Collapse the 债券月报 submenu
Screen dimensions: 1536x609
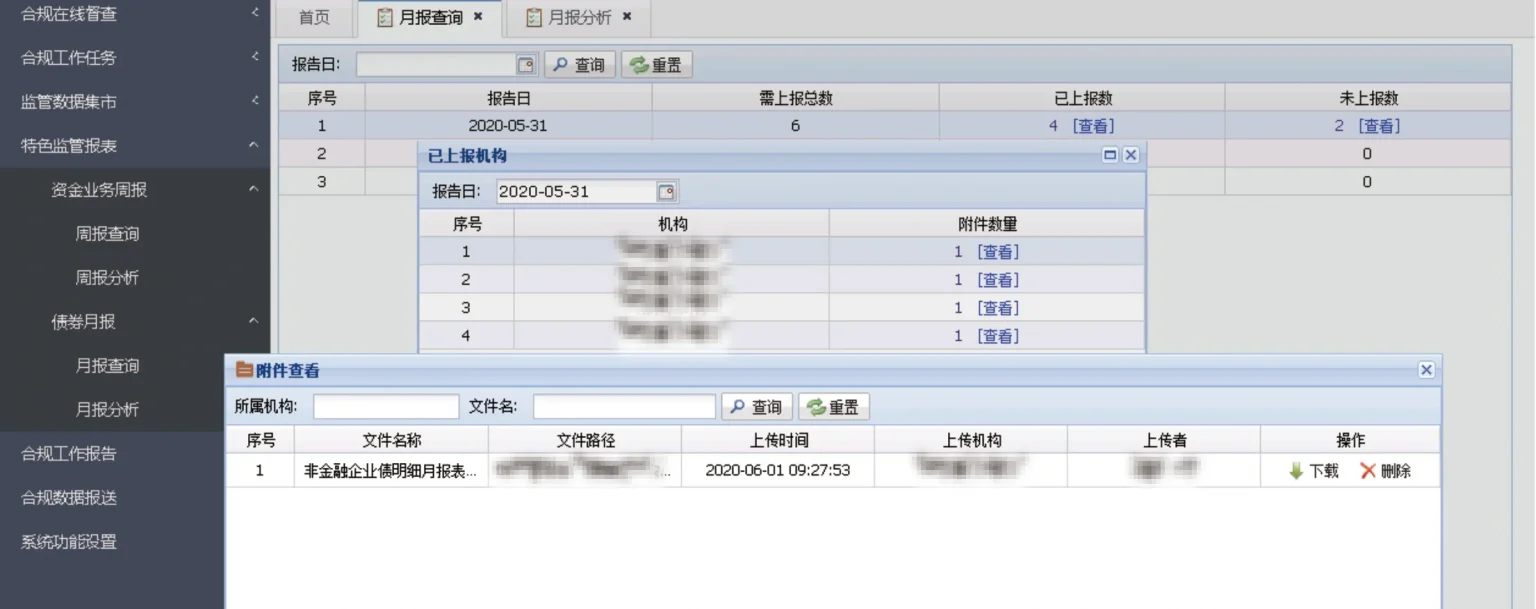pos(254,322)
